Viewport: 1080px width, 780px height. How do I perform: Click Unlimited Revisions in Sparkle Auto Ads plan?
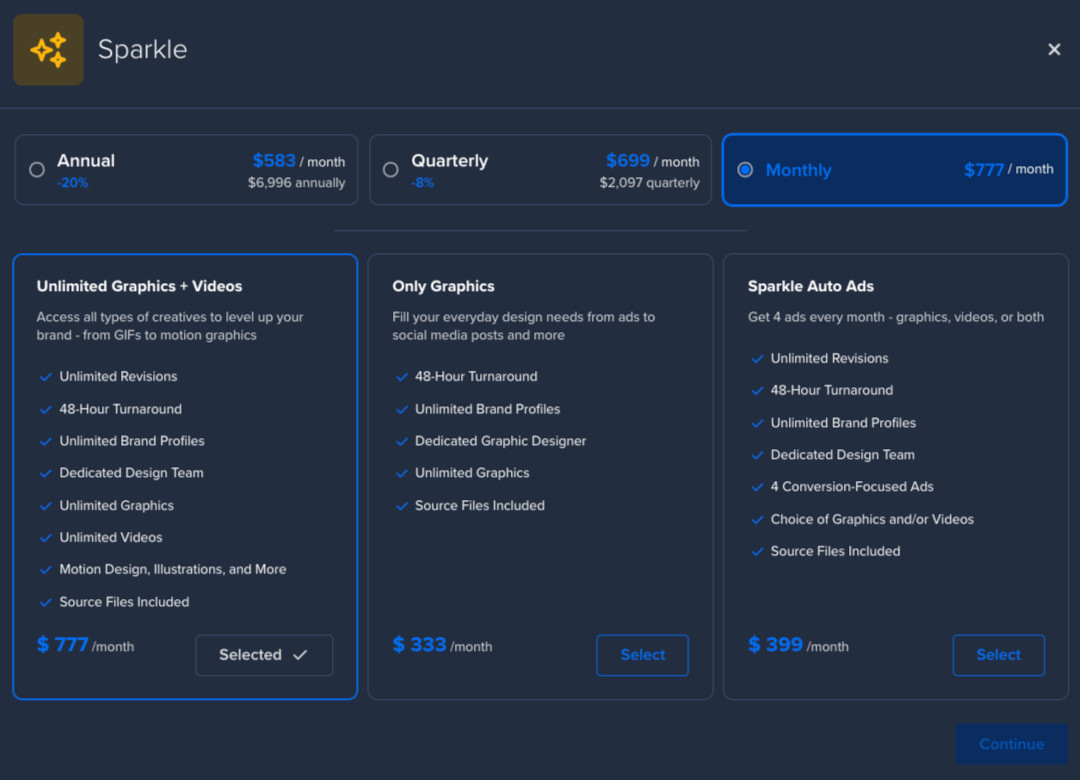coord(829,358)
